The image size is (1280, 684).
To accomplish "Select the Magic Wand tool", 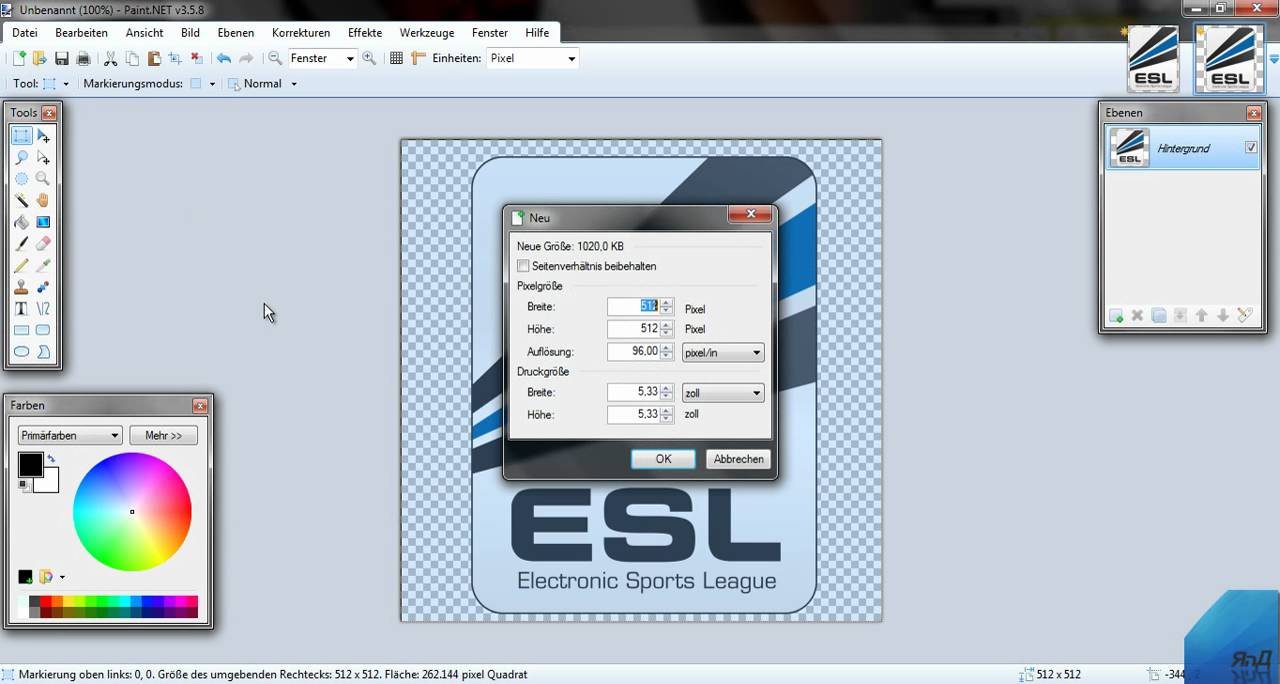I will [21, 200].
